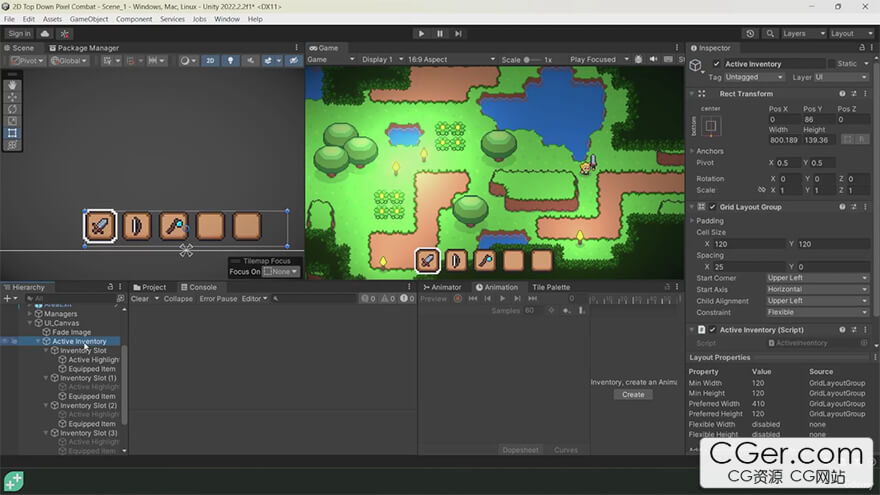
Task: Open Undo History icon in top toolbar
Action: coord(750,33)
